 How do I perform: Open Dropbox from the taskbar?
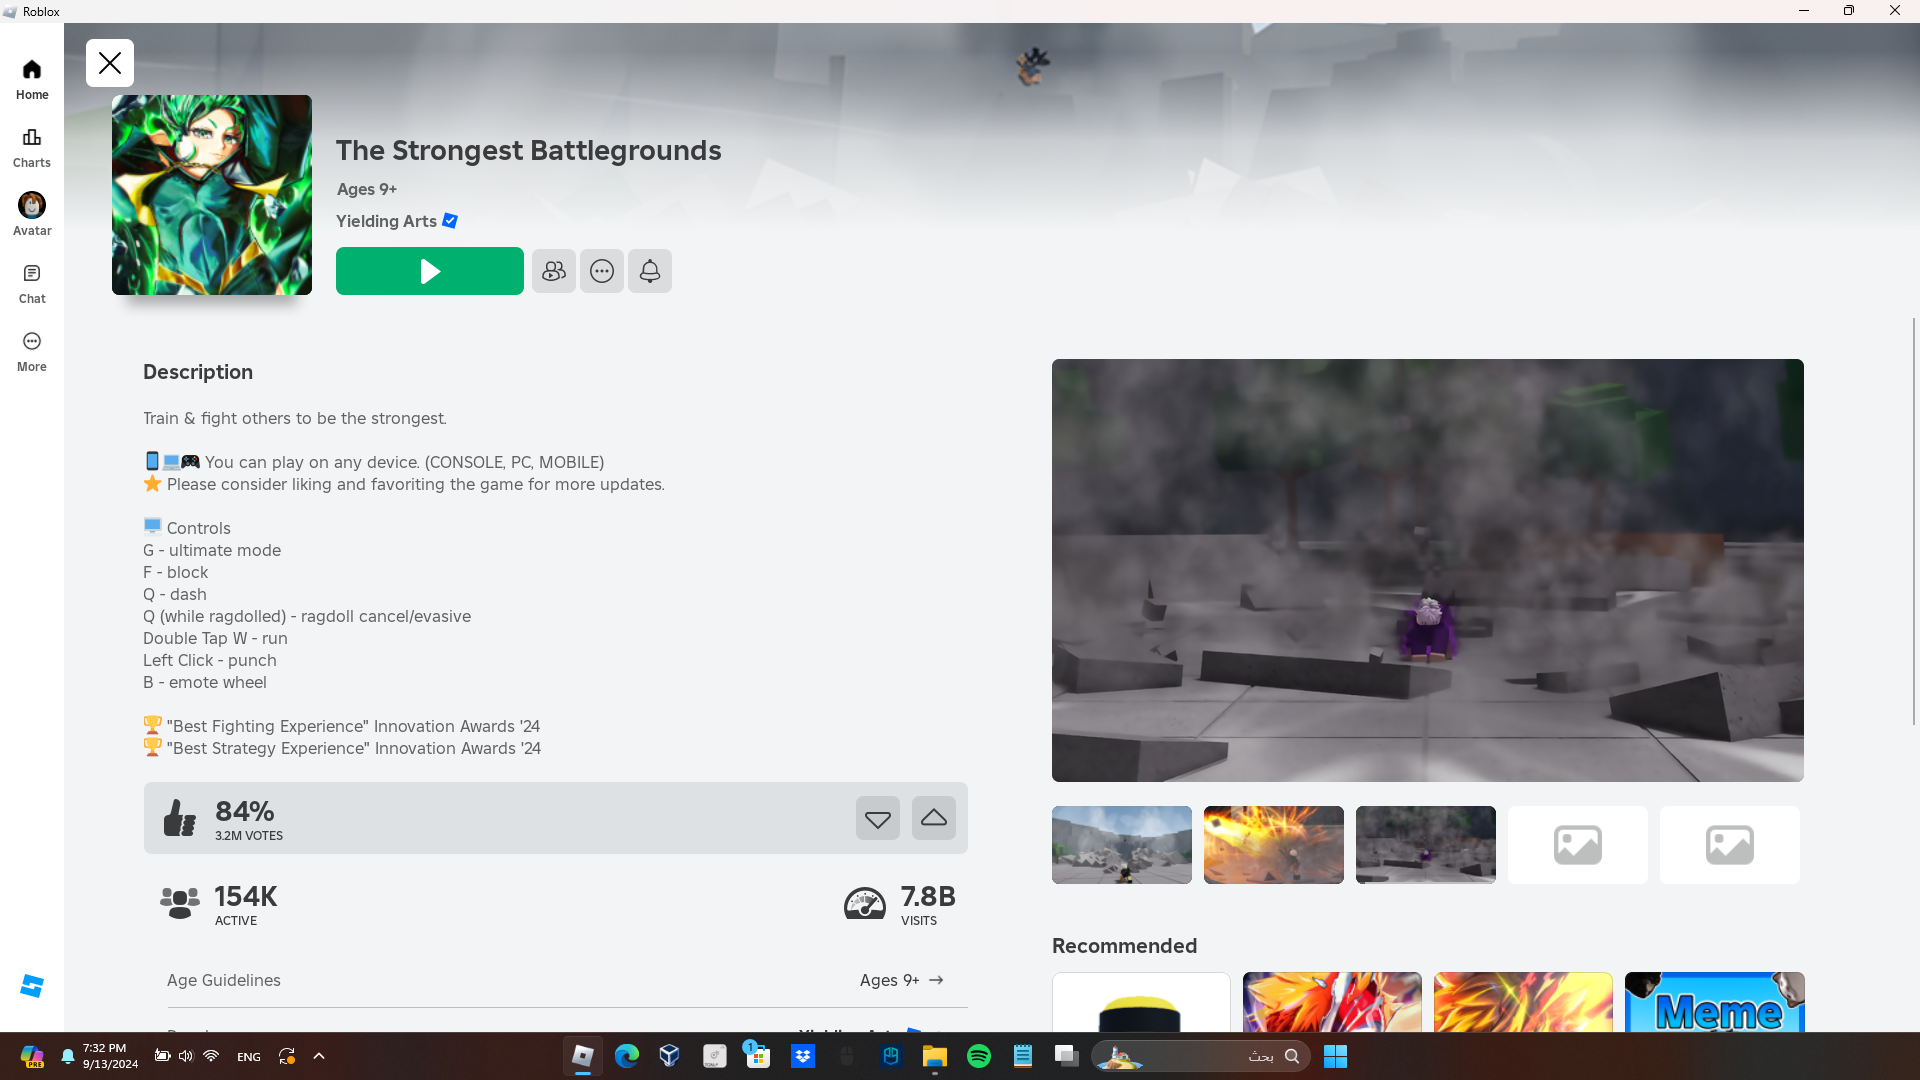point(803,1056)
